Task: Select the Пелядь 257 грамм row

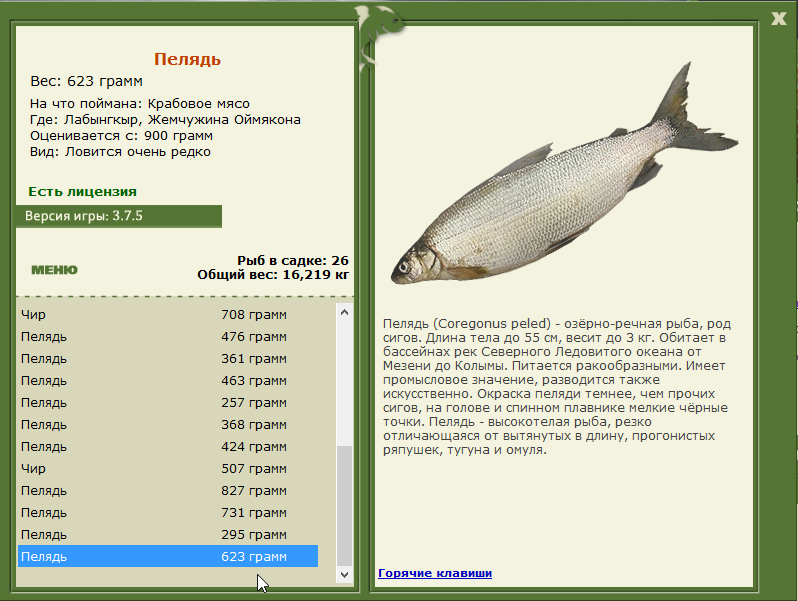Action: tap(168, 403)
